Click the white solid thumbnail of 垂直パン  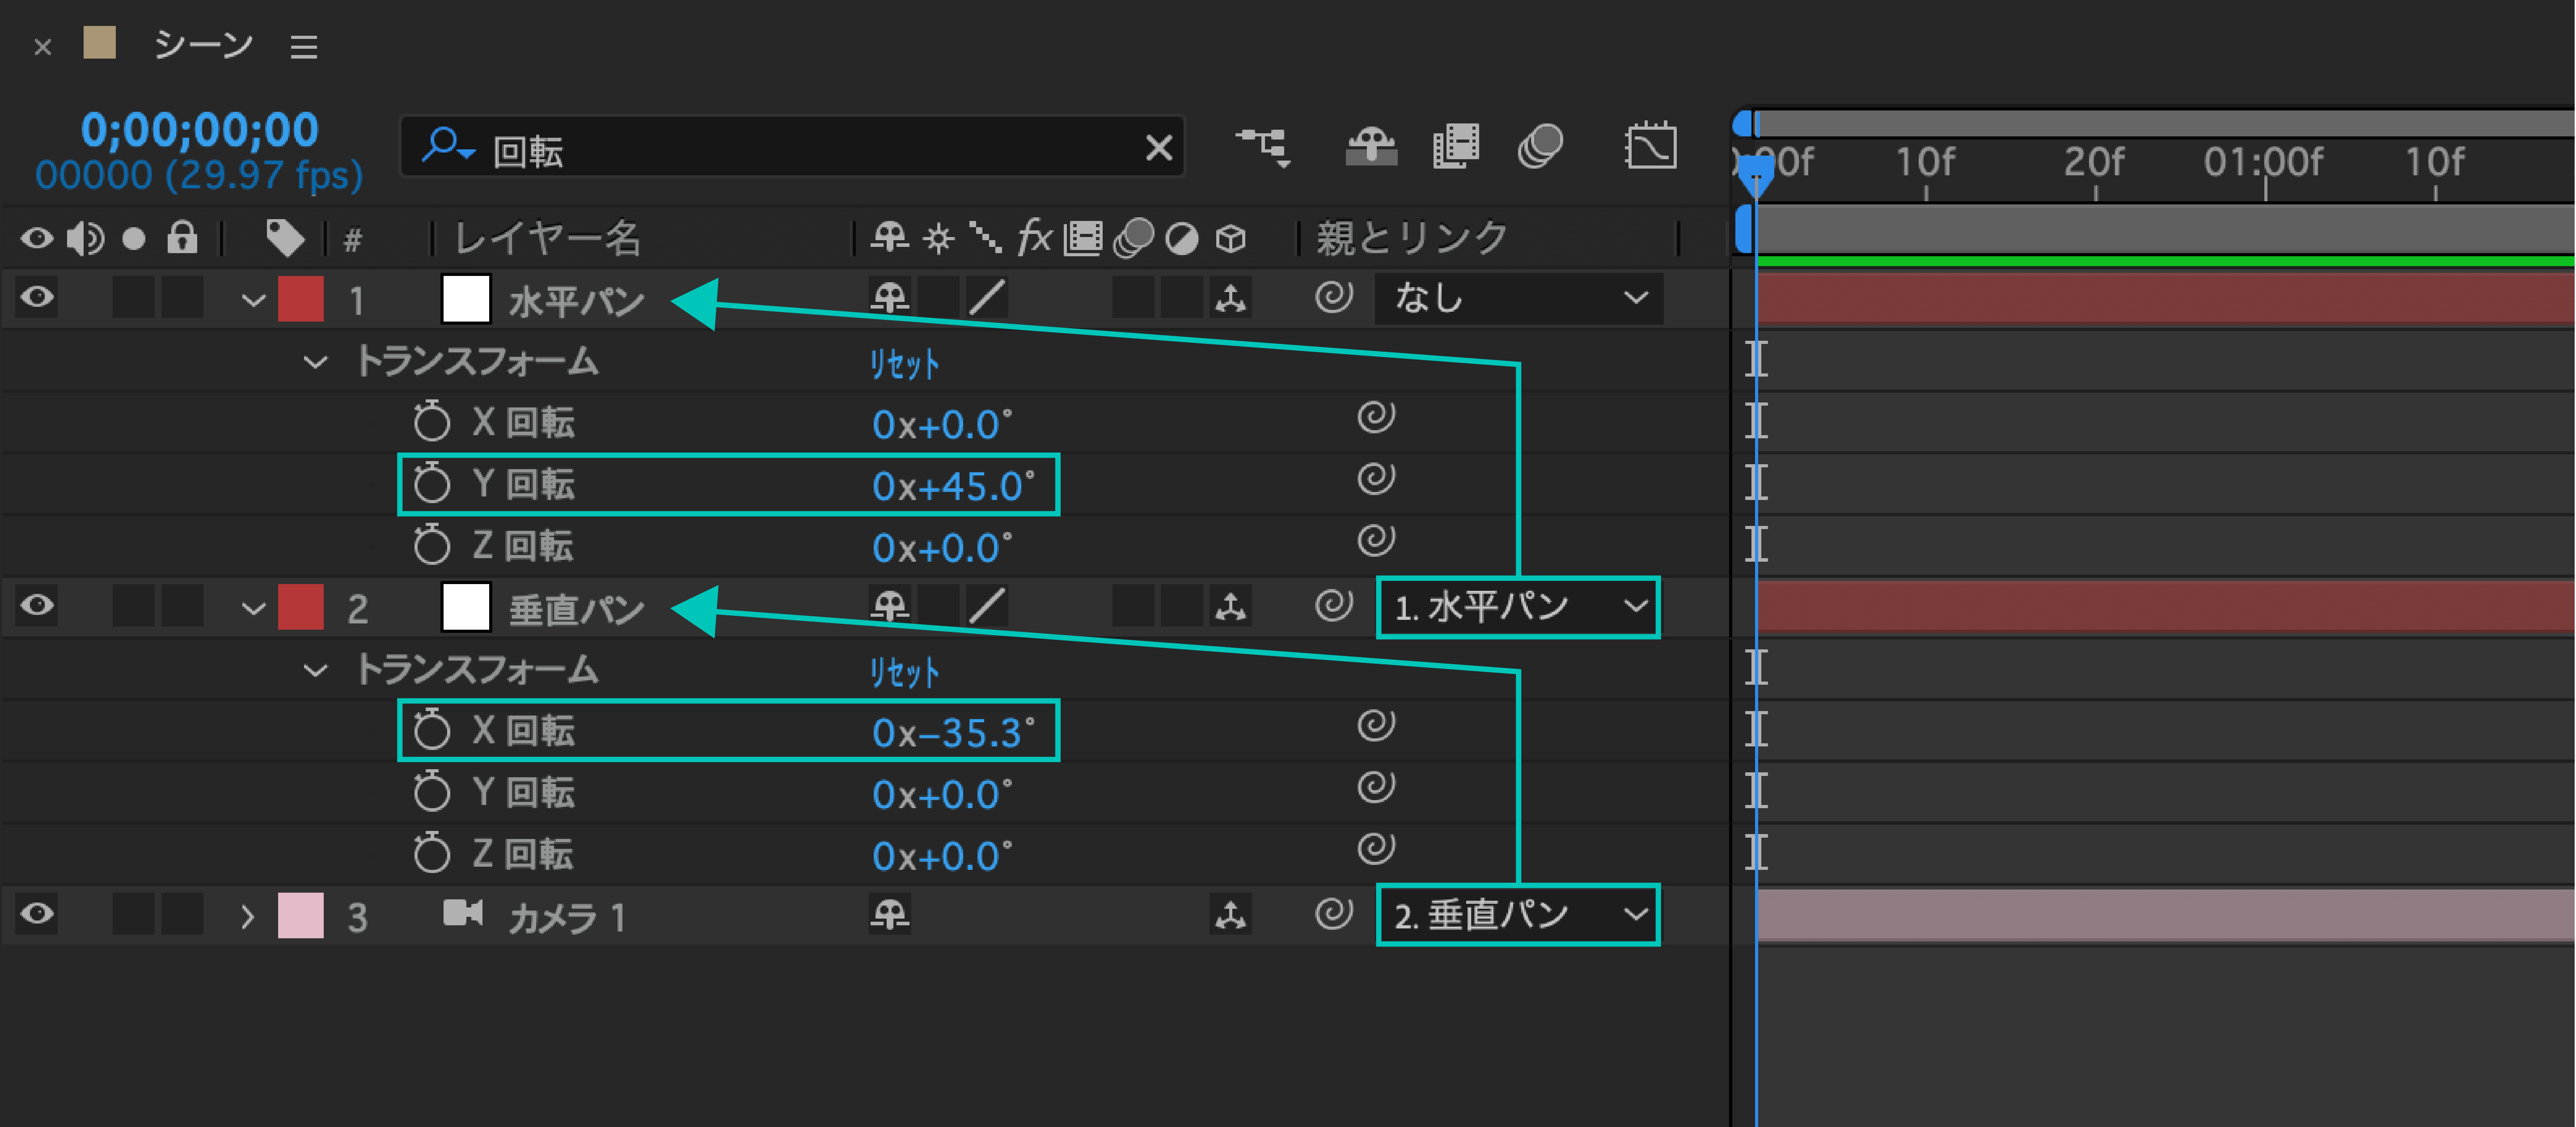466,607
